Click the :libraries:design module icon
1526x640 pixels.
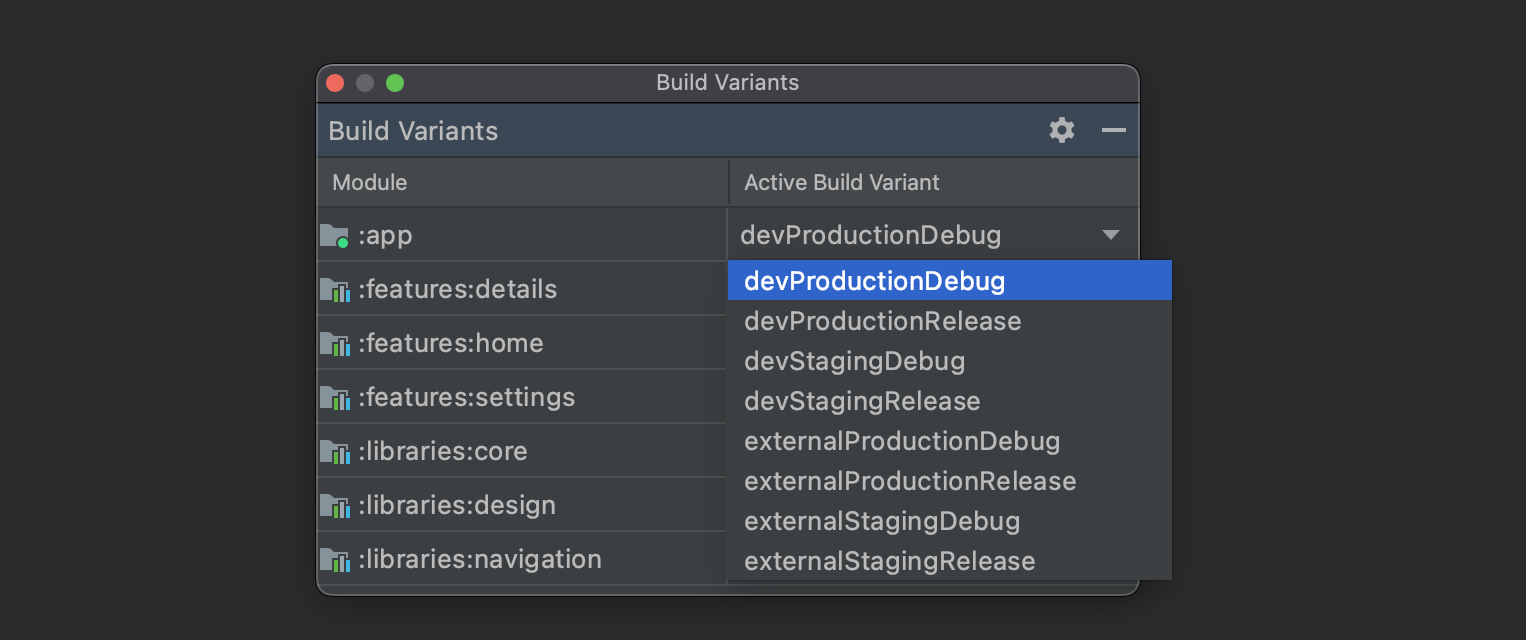334,506
